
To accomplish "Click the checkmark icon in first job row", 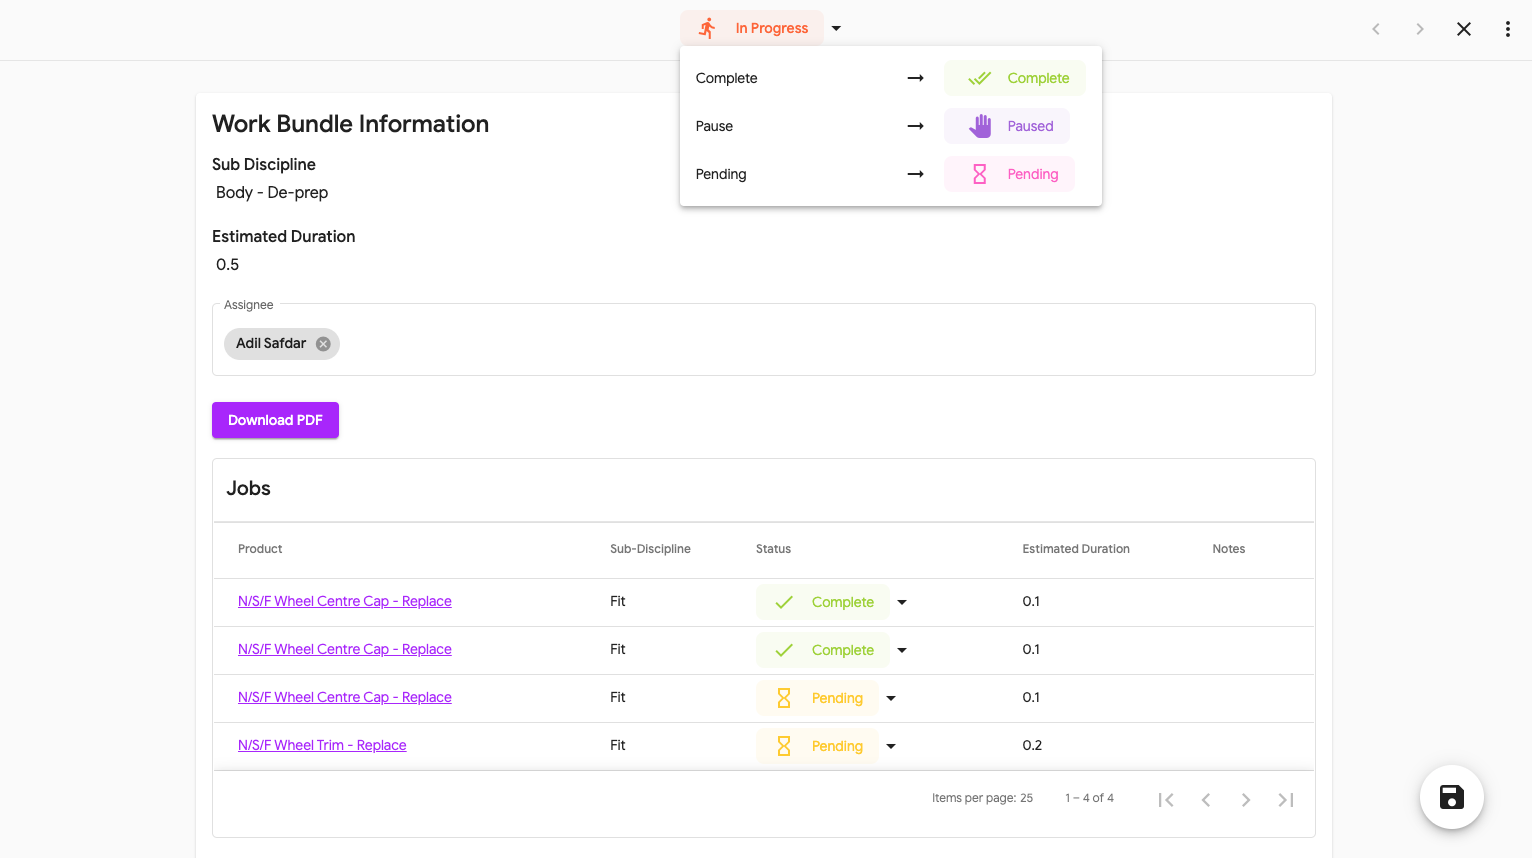I will coord(784,602).
